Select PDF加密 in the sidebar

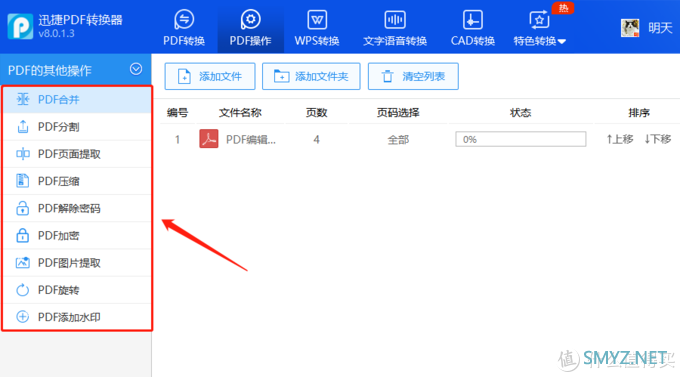tap(77, 236)
